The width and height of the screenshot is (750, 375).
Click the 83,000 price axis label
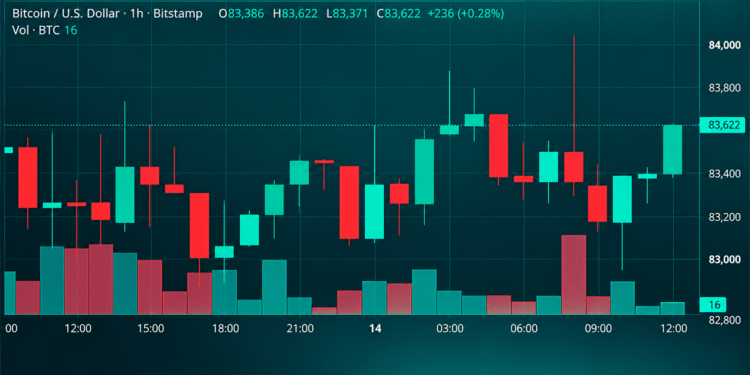[724, 260]
